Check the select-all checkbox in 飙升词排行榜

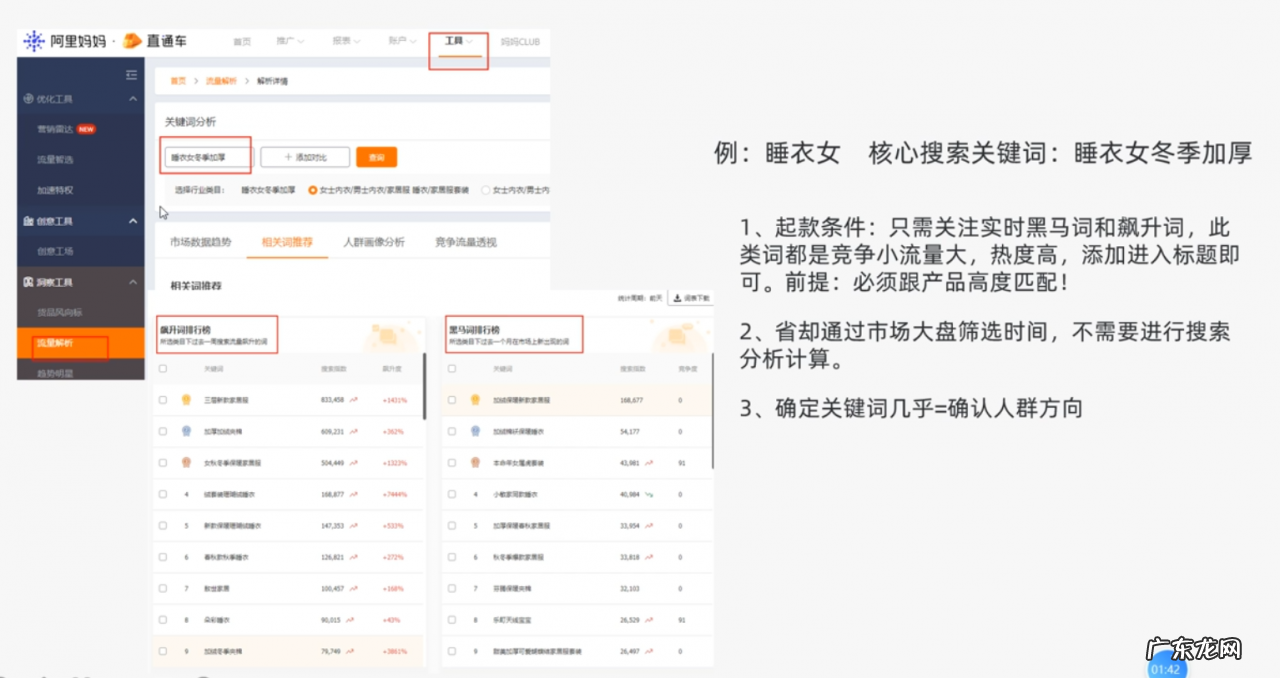(162, 367)
